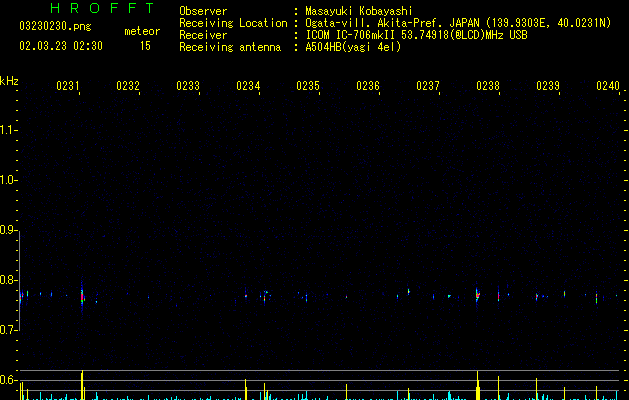Click the 1.0 kHz axis label
The height and width of the screenshot is (400, 629).
point(8,180)
